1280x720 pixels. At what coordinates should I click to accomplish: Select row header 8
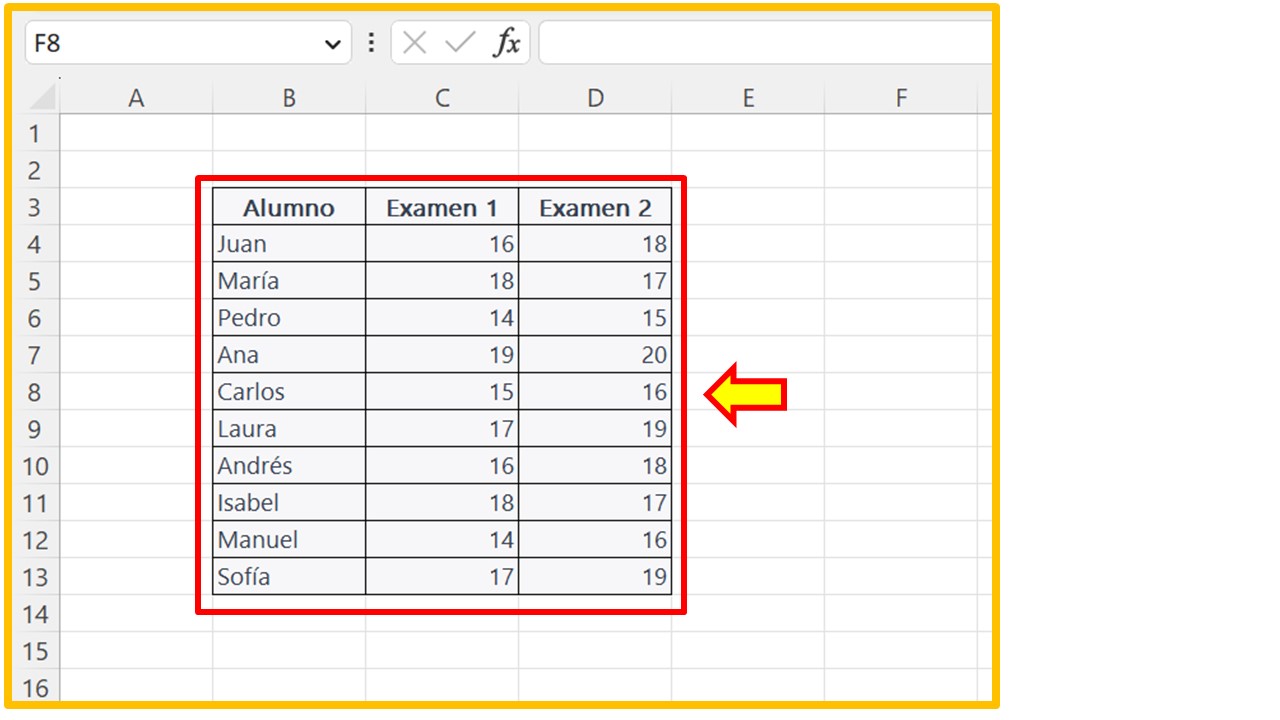(x=36, y=391)
